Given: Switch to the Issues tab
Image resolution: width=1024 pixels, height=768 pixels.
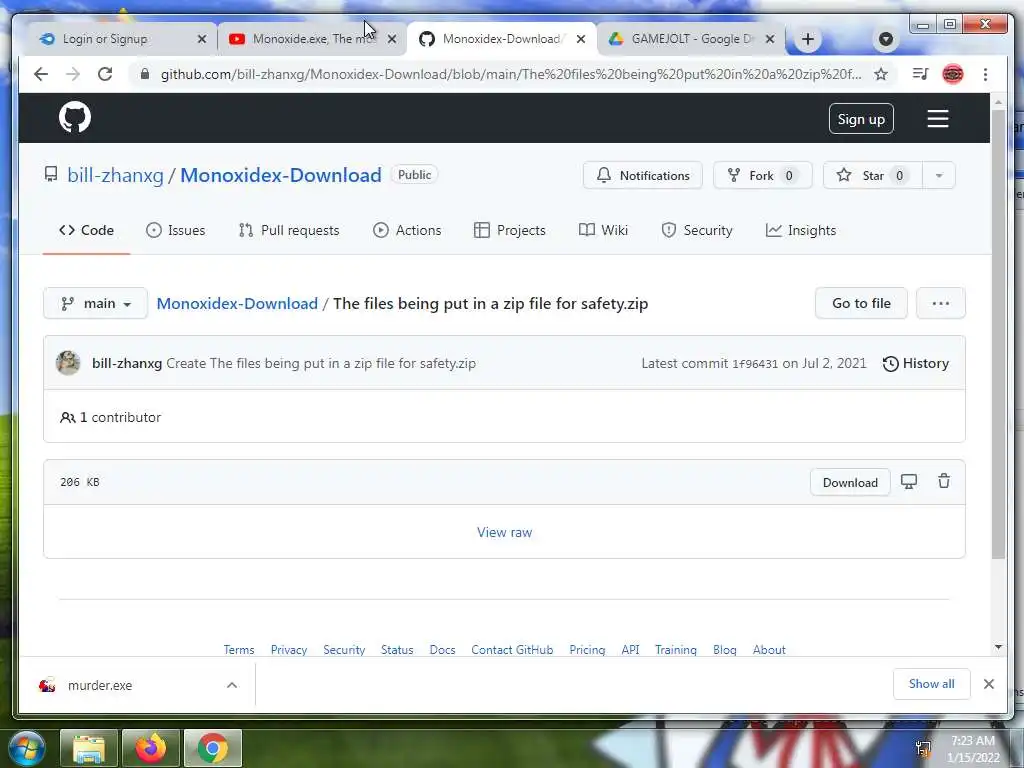Looking at the screenshot, I should 176,230.
